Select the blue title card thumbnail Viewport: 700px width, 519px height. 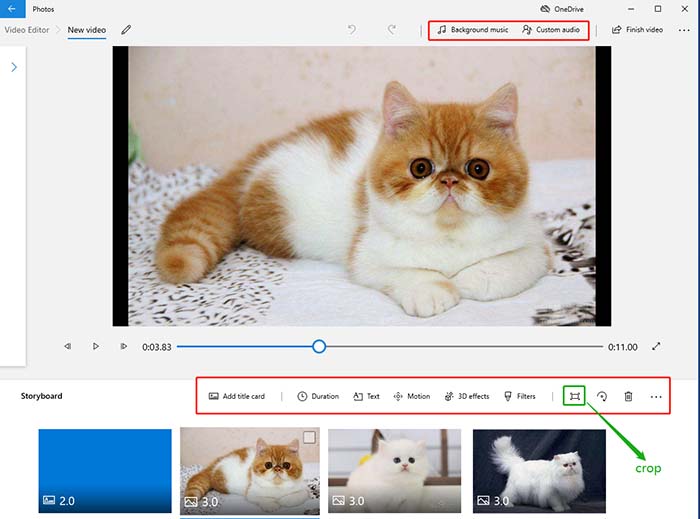tap(105, 471)
